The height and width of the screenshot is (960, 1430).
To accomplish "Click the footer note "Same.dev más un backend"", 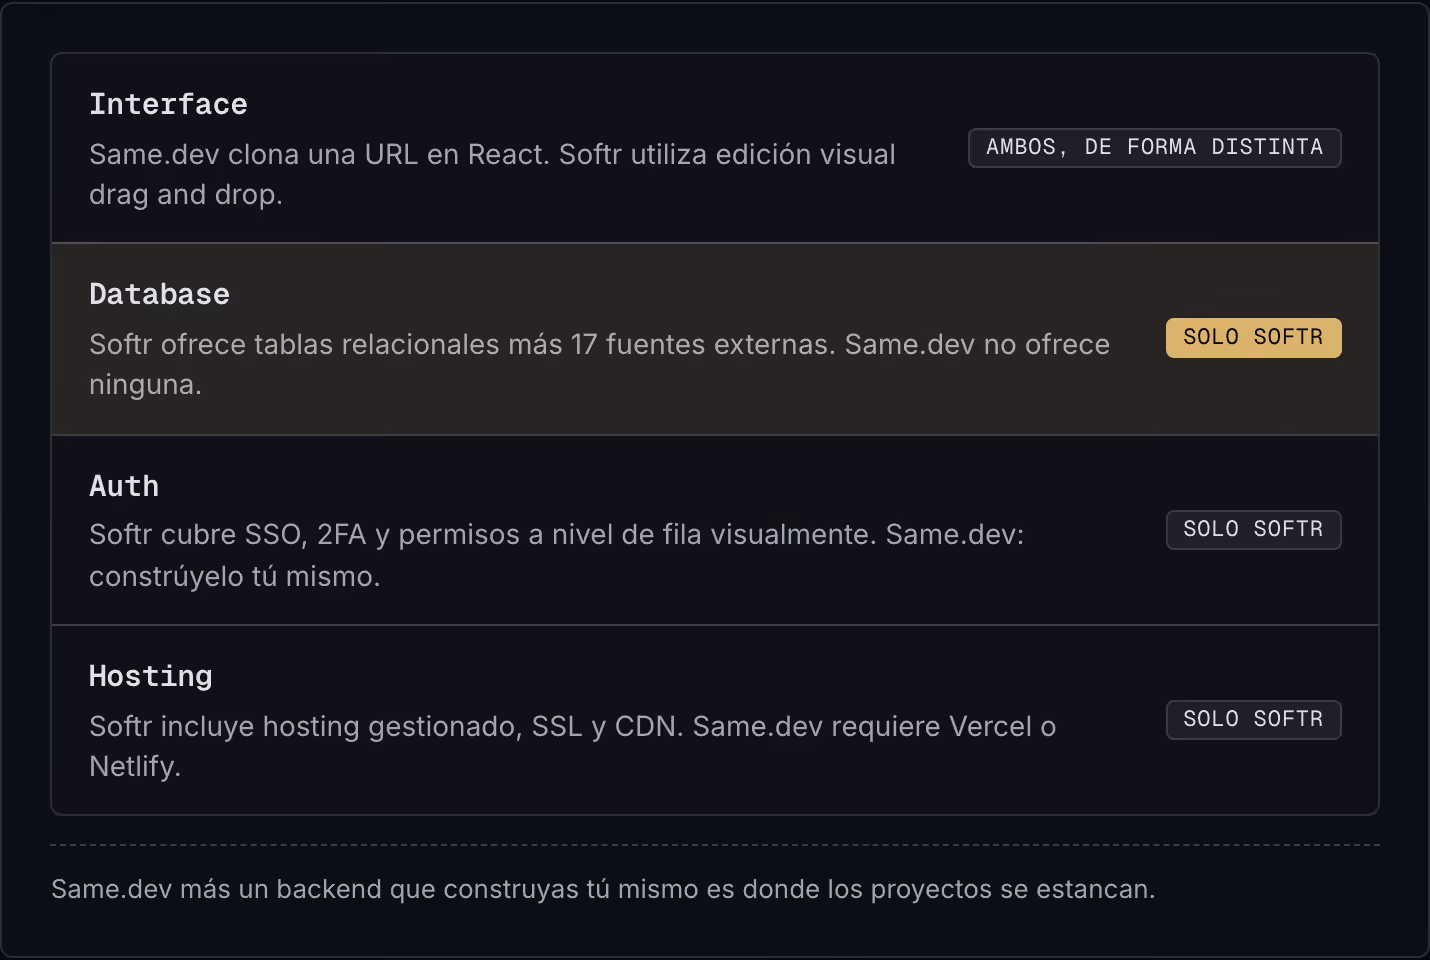I will [x=216, y=889].
